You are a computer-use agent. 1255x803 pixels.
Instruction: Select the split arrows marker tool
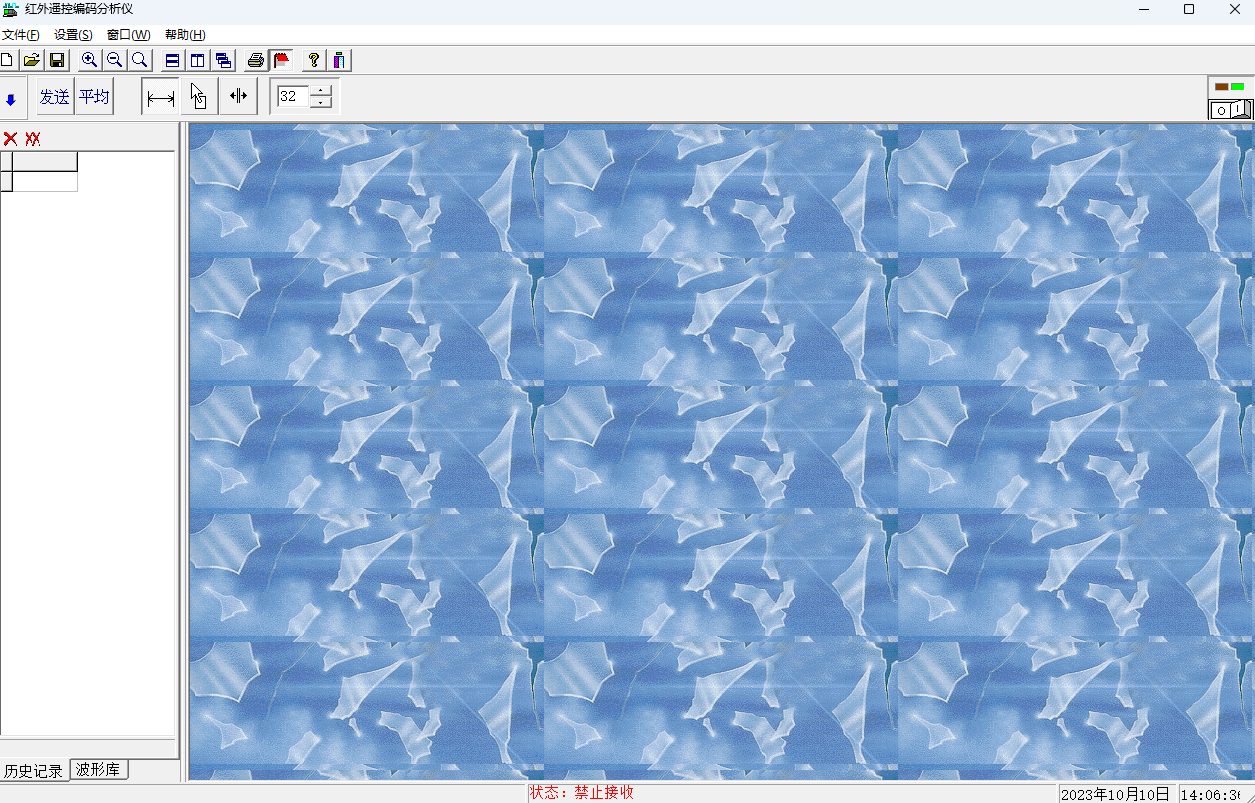238,97
